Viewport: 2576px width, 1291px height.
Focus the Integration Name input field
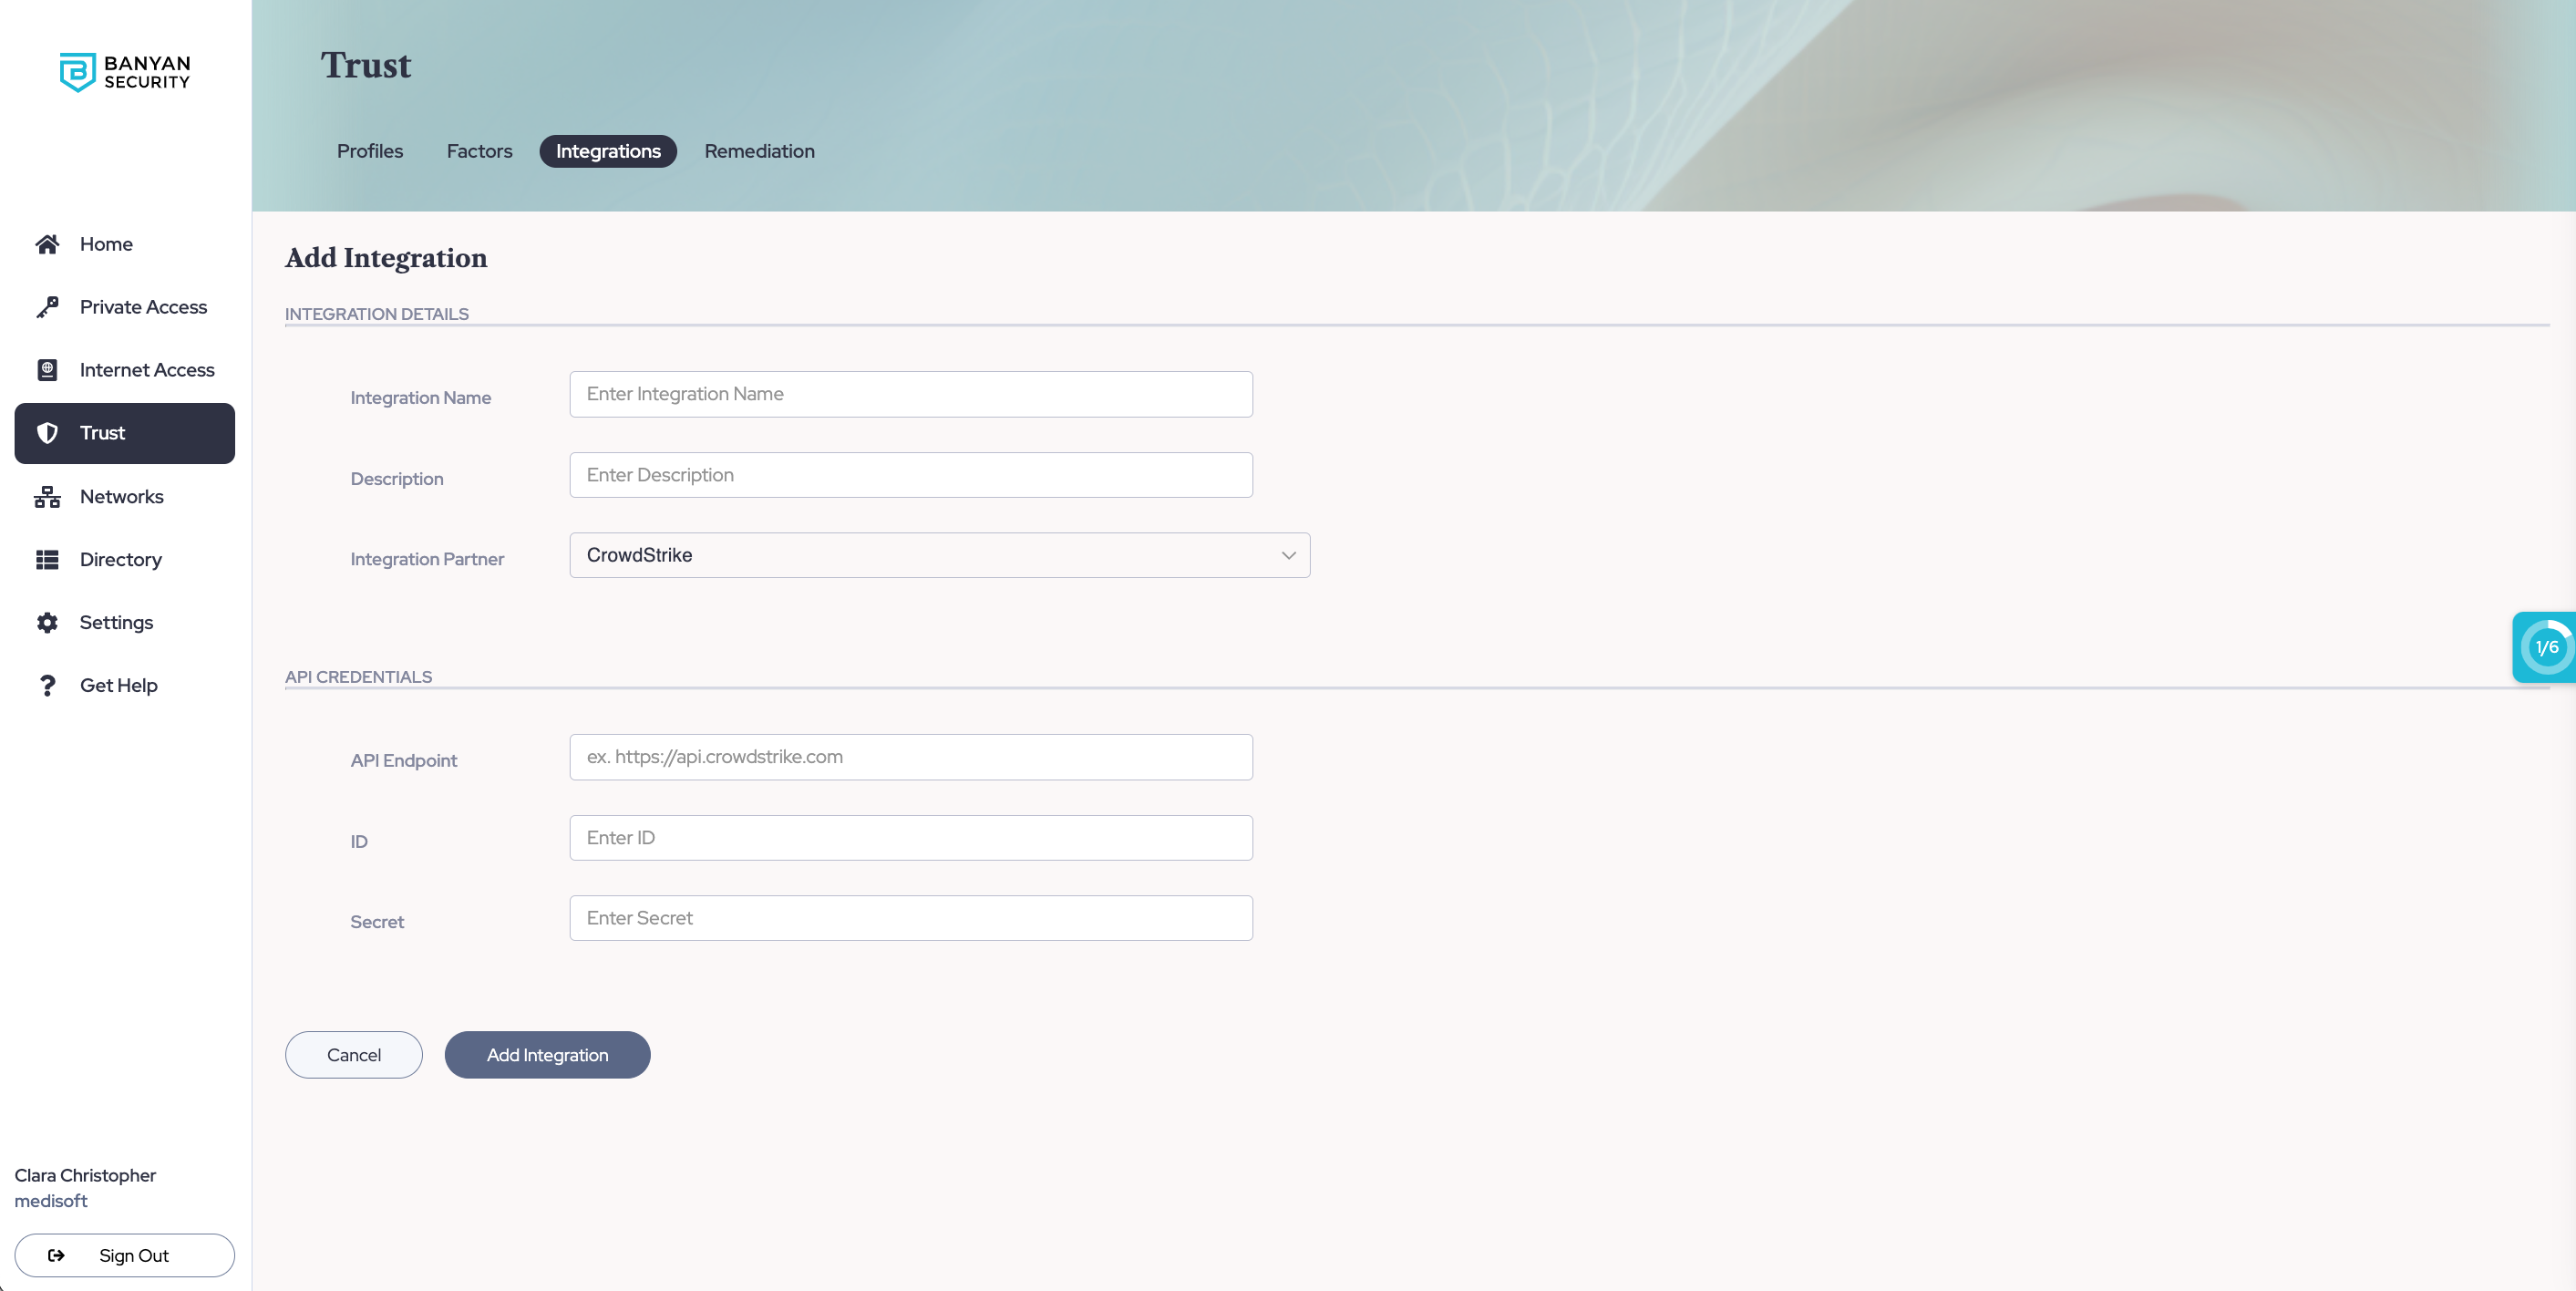[x=910, y=394]
